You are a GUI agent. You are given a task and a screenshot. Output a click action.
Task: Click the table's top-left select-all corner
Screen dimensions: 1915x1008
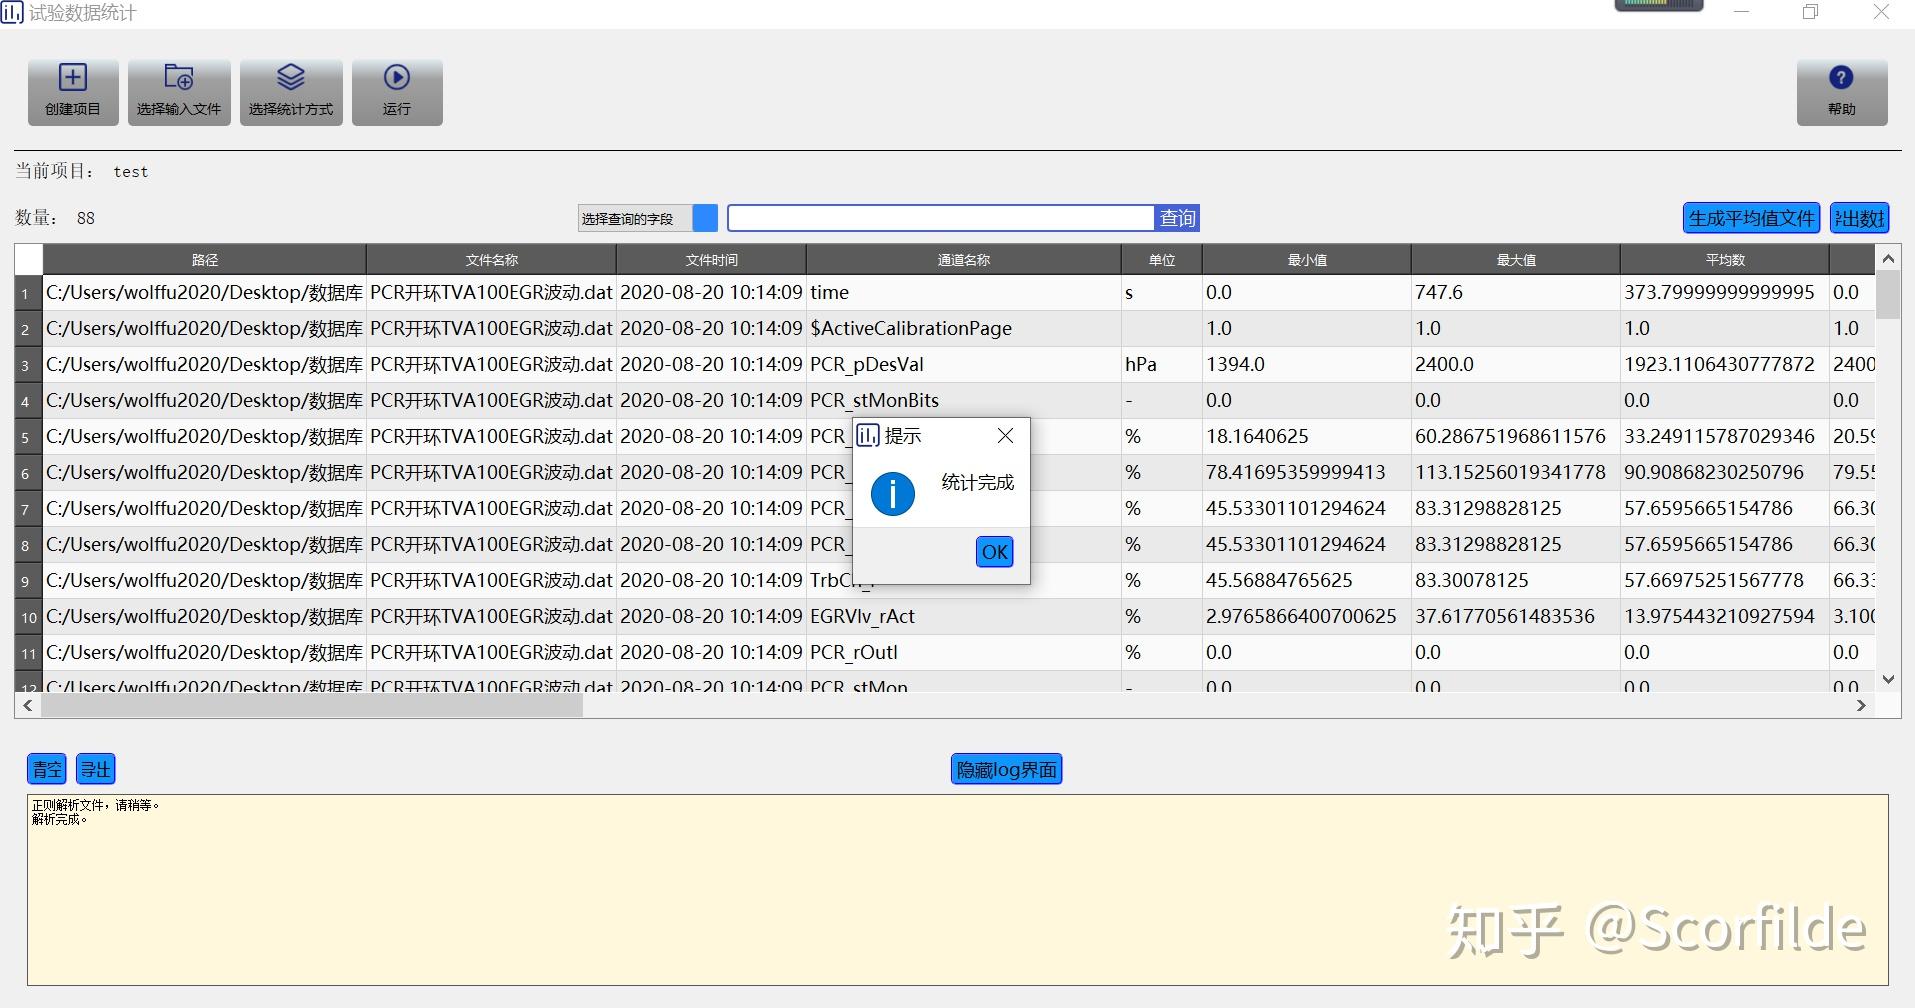(x=28, y=260)
